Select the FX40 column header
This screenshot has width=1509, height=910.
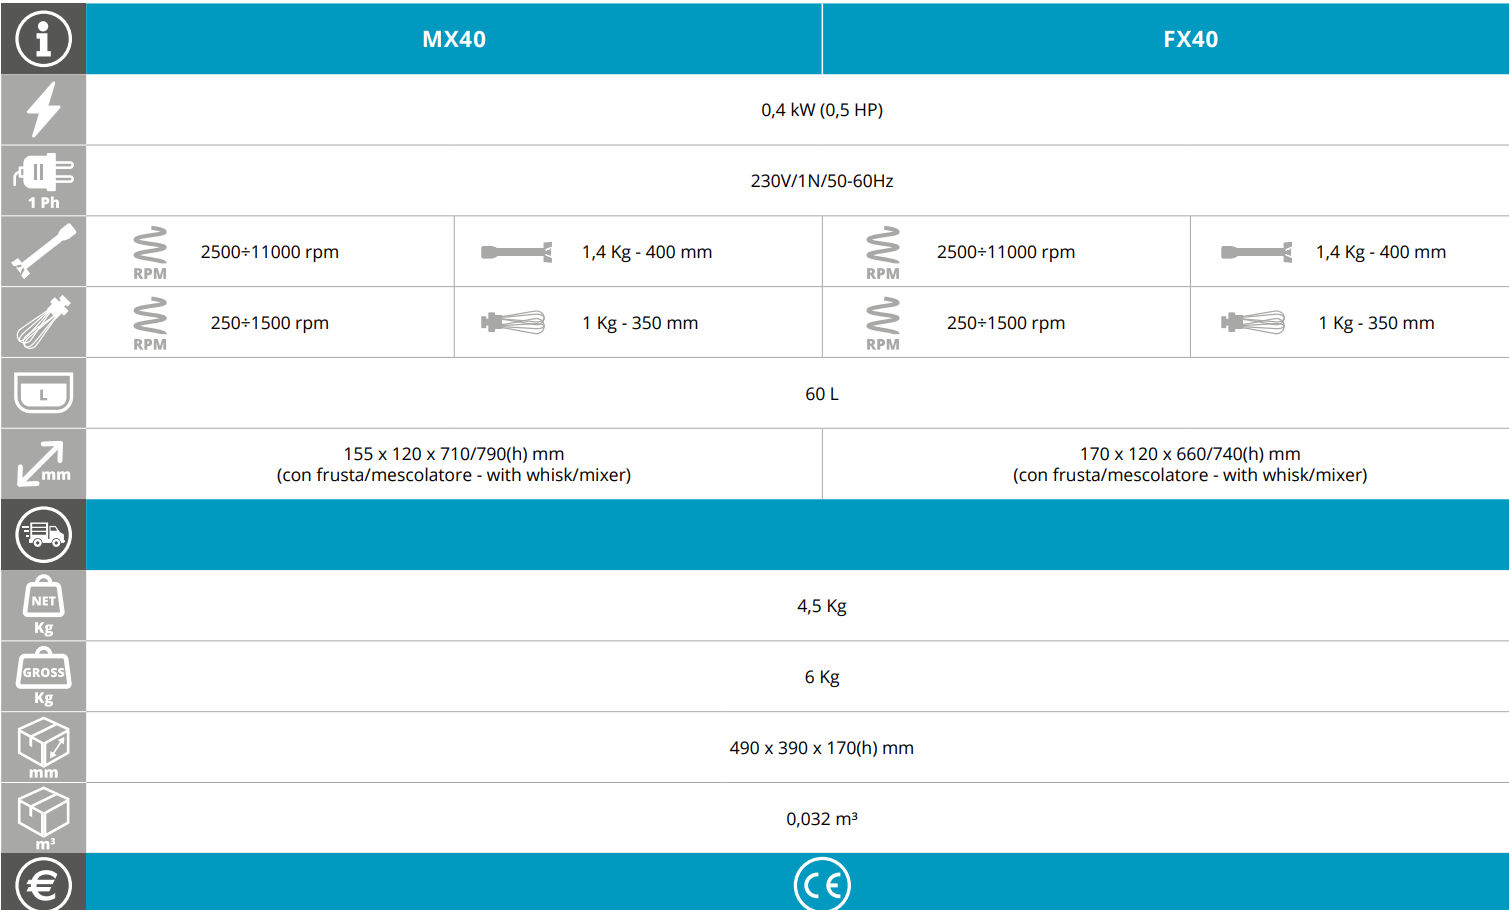1190,39
